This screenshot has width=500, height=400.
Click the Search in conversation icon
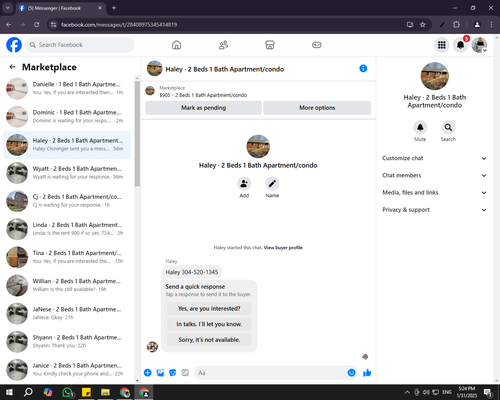tap(448, 127)
